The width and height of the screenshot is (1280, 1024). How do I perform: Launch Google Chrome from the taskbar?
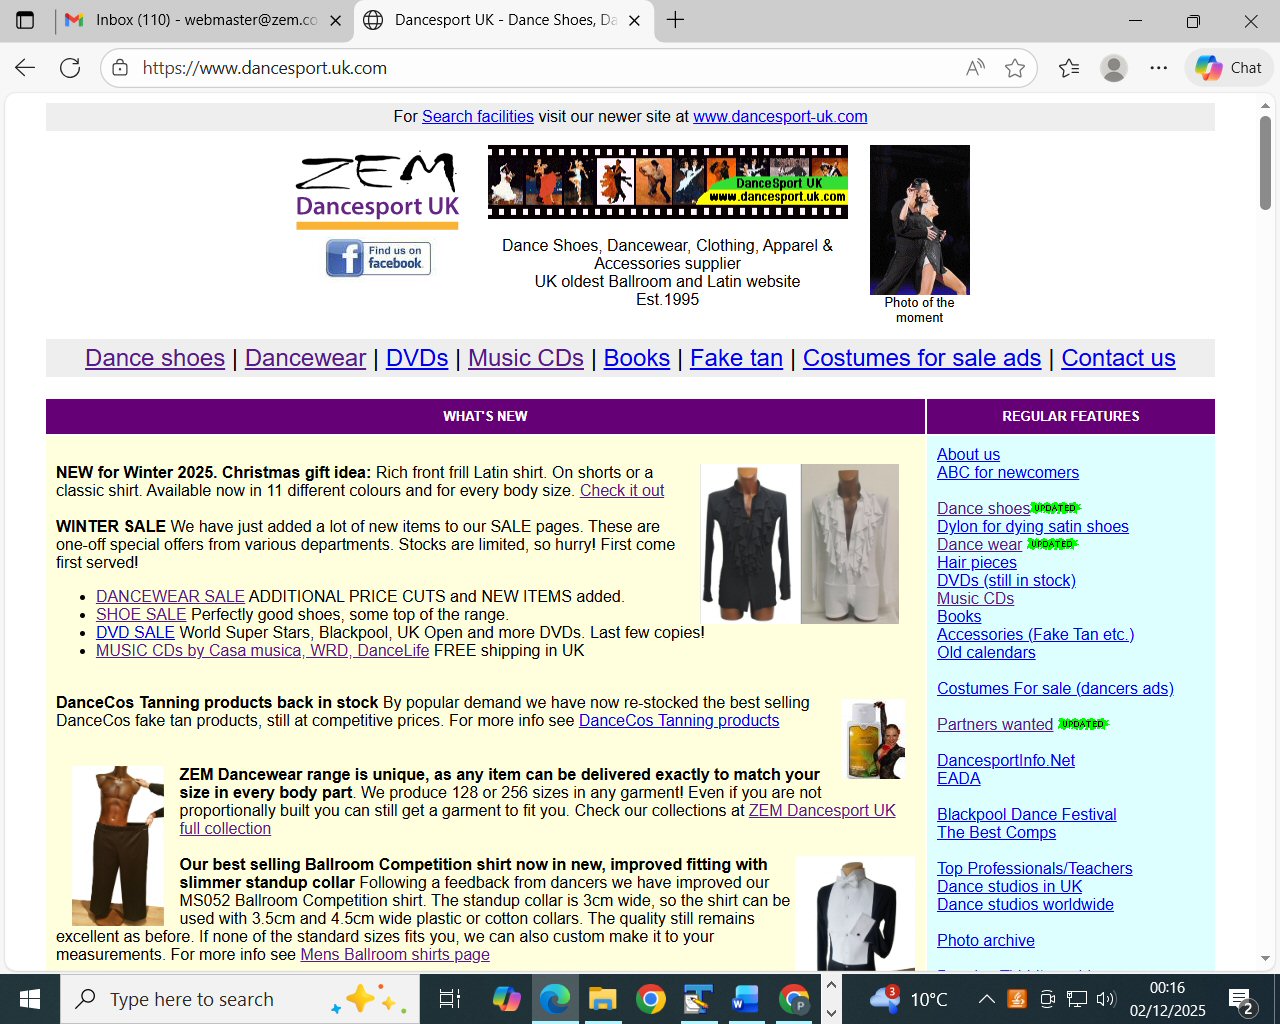(x=651, y=998)
